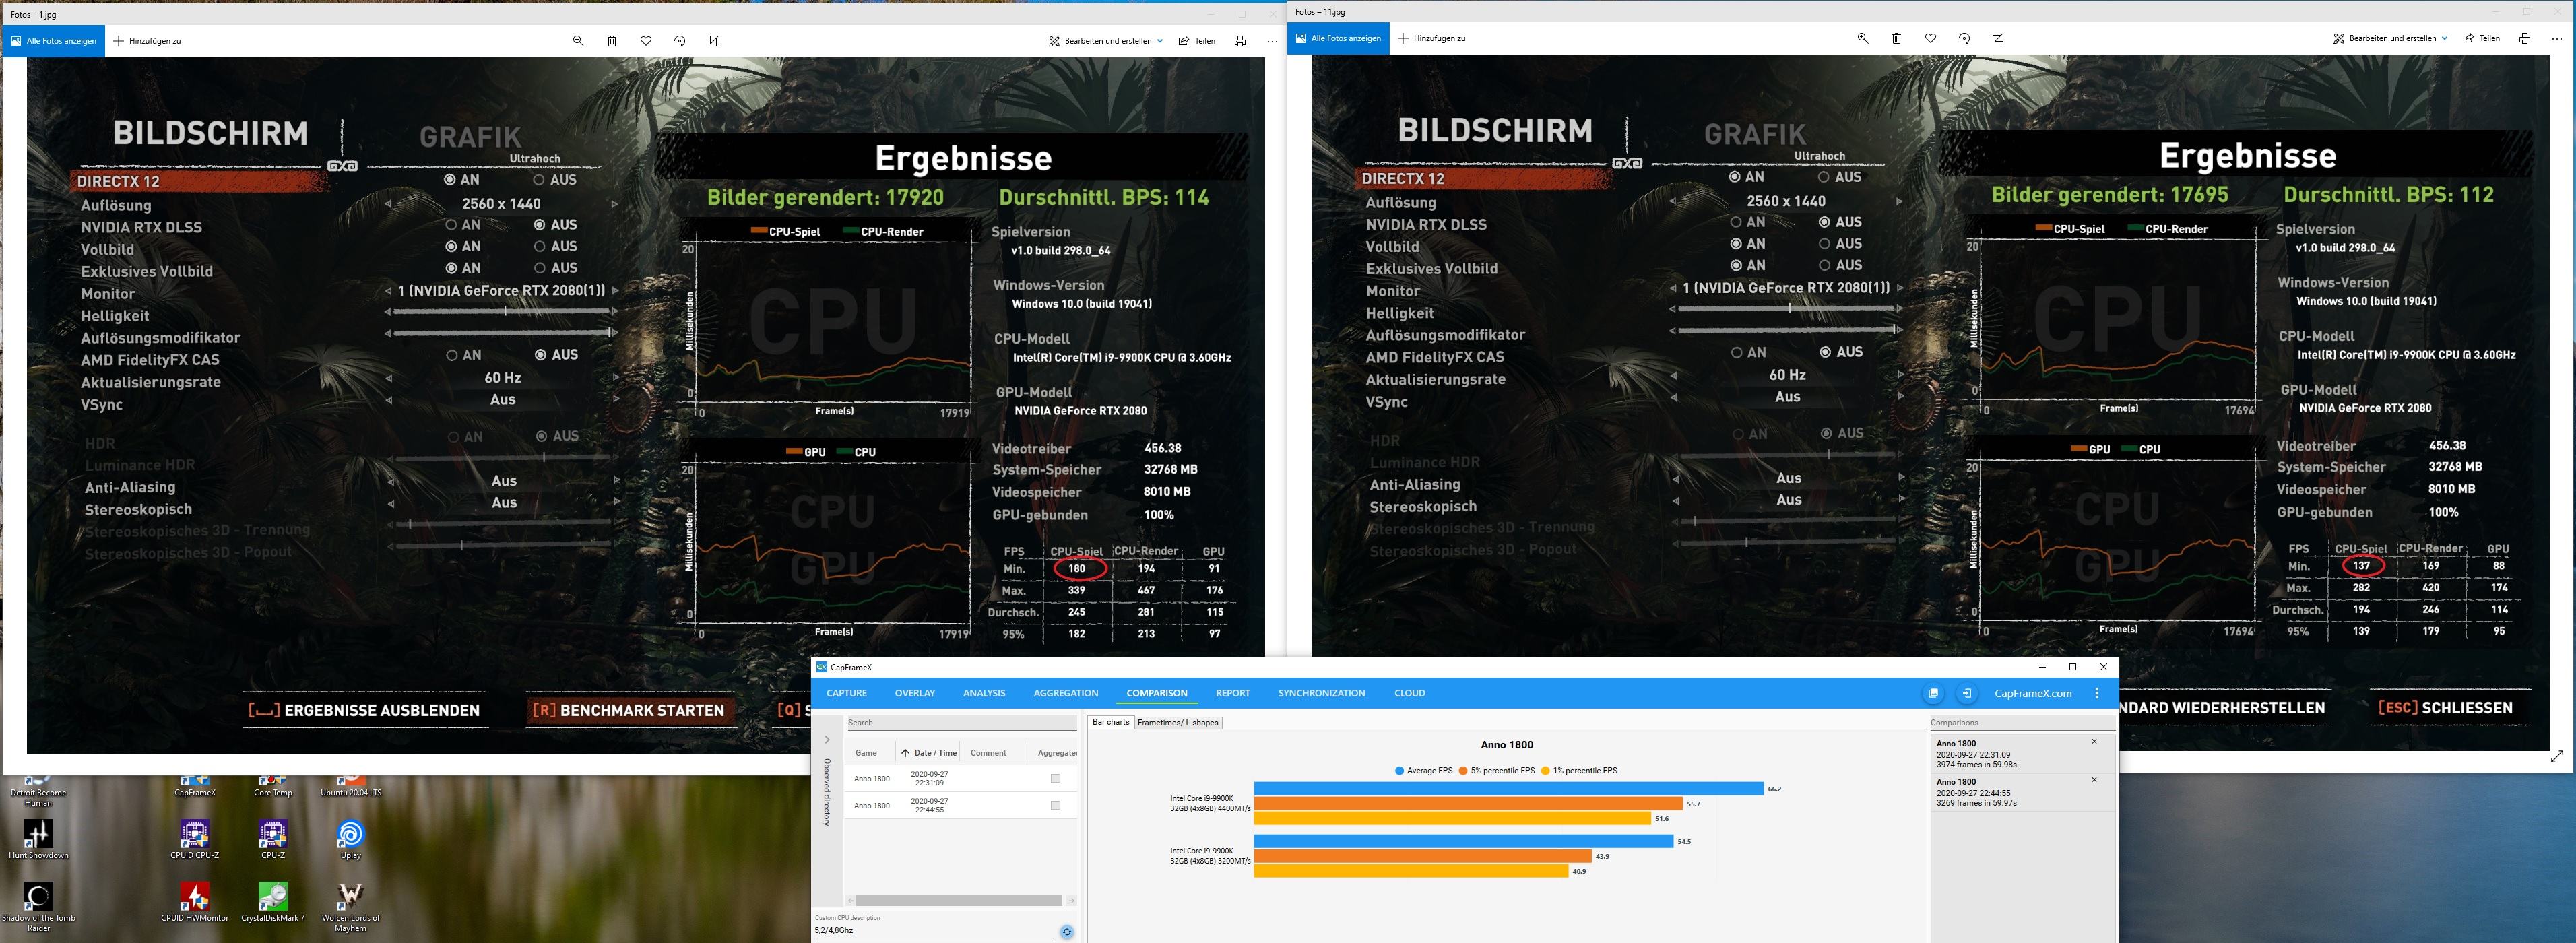
Task: Open CapFrameX vertical dots menu
Action: click(2097, 693)
